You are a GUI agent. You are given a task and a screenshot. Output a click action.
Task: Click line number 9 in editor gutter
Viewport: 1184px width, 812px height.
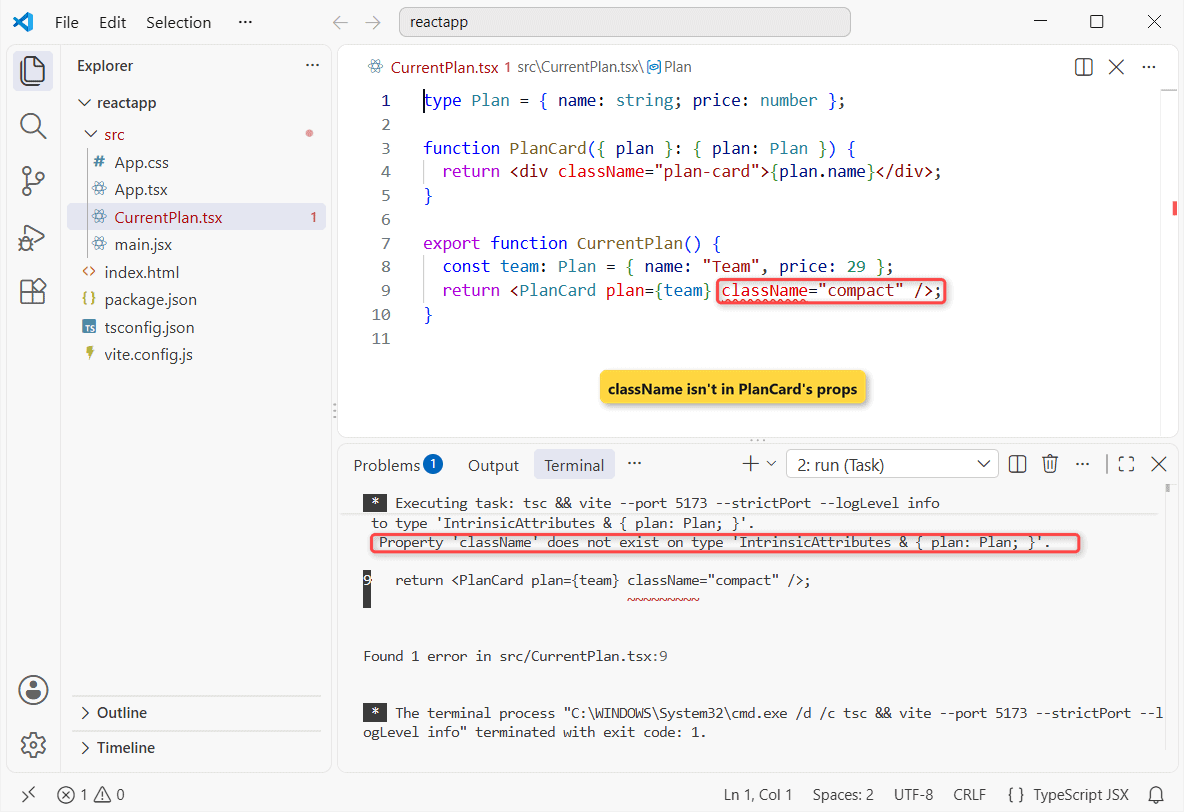point(386,291)
